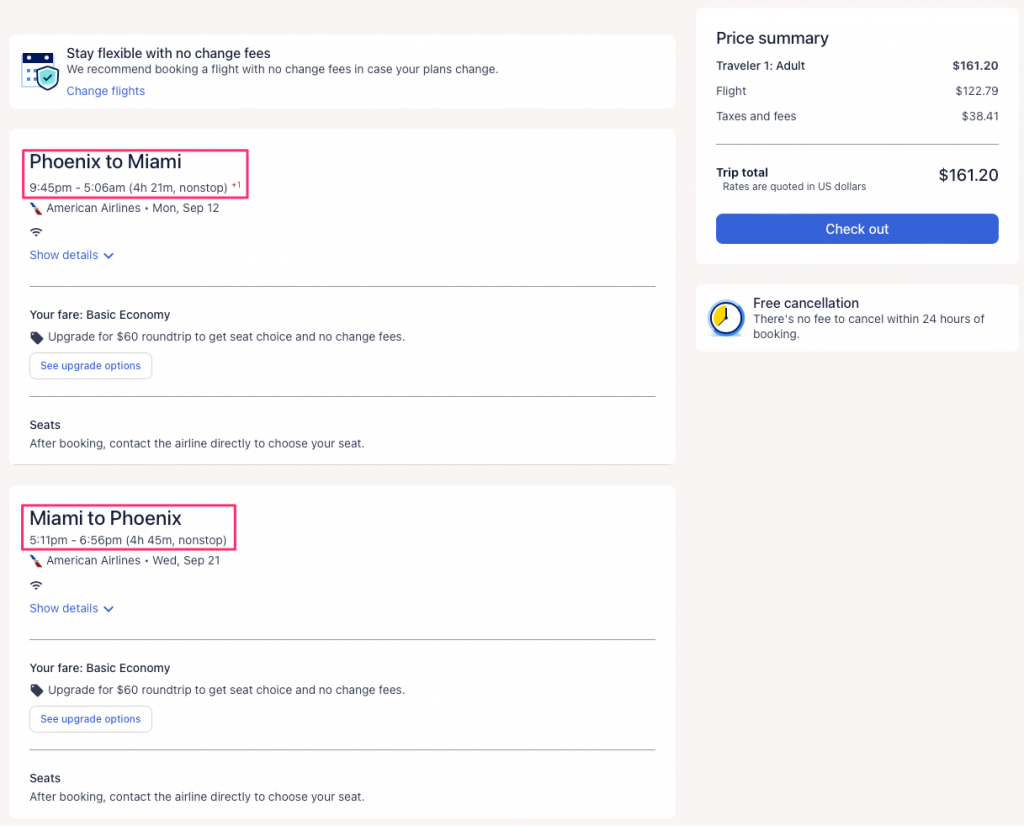Click the calendar shield icon beside Stay flexible
The image size is (1024, 826).
pyautogui.click(x=40, y=70)
